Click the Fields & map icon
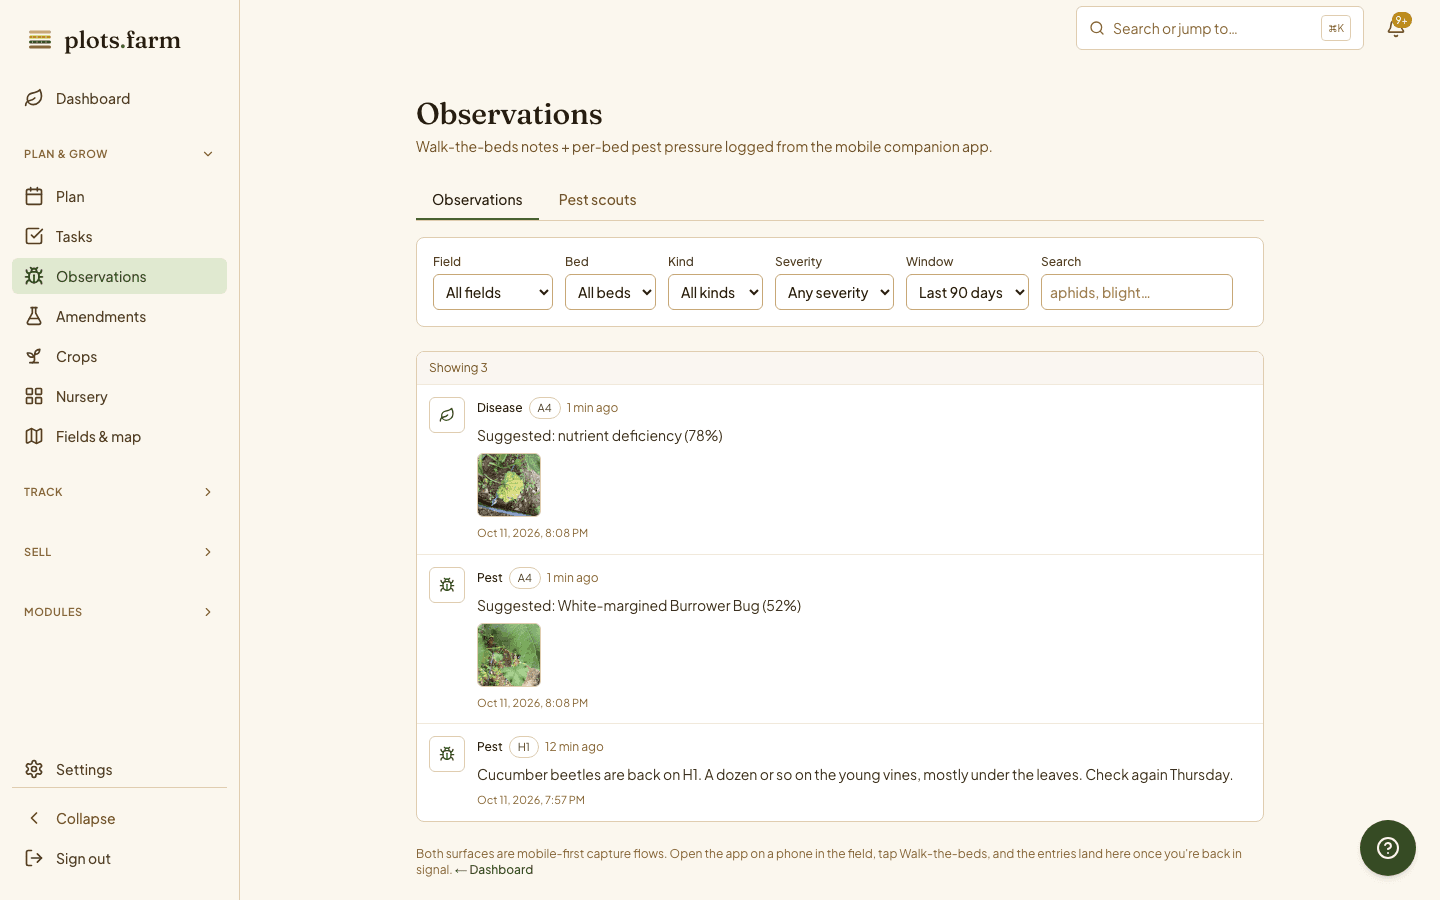The height and width of the screenshot is (900, 1440). point(34,436)
